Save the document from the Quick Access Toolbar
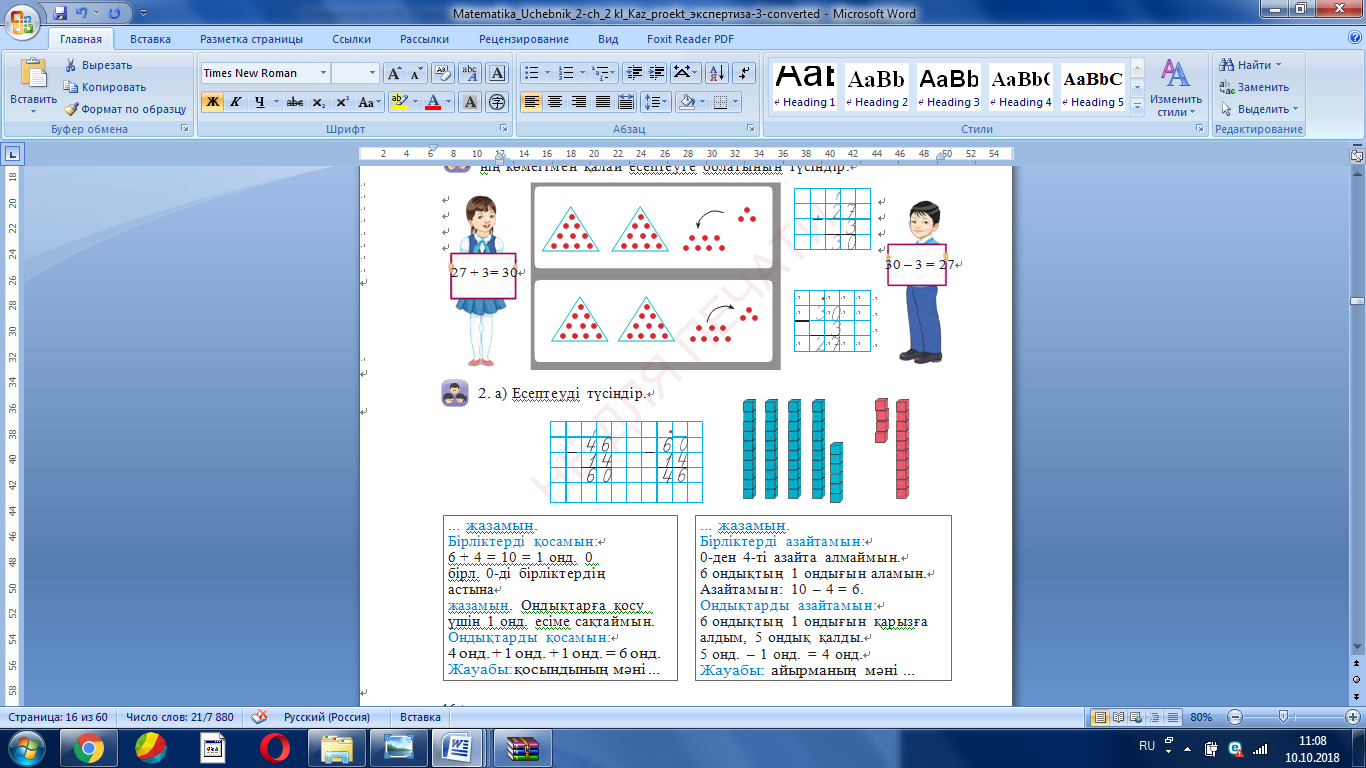The image size is (1366, 768). pyautogui.click(x=61, y=13)
